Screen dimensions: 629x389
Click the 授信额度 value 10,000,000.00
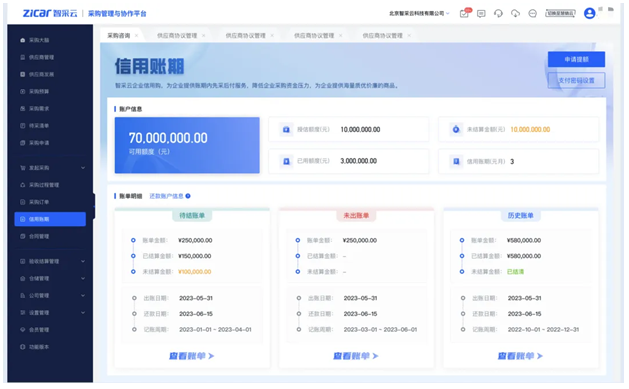pos(360,130)
